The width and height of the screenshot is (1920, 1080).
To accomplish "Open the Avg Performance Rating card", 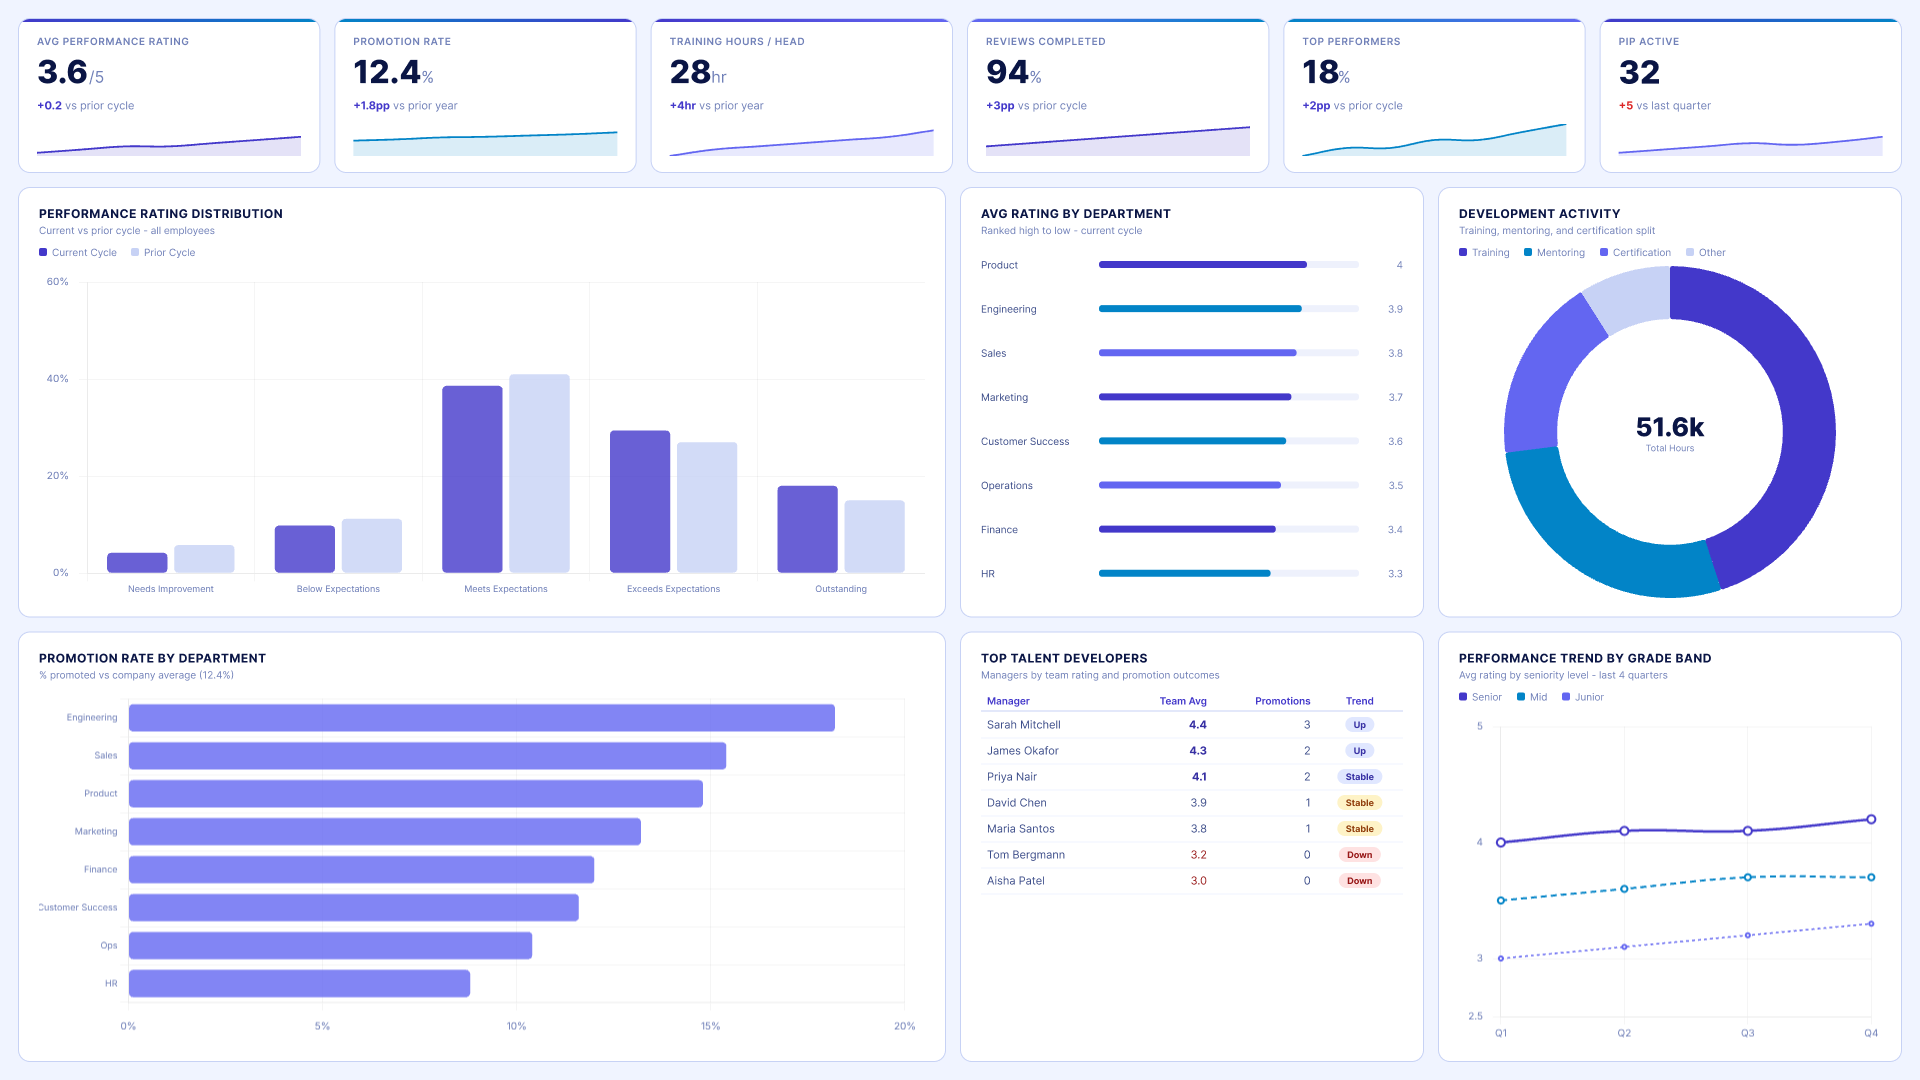I will (169, 96).
